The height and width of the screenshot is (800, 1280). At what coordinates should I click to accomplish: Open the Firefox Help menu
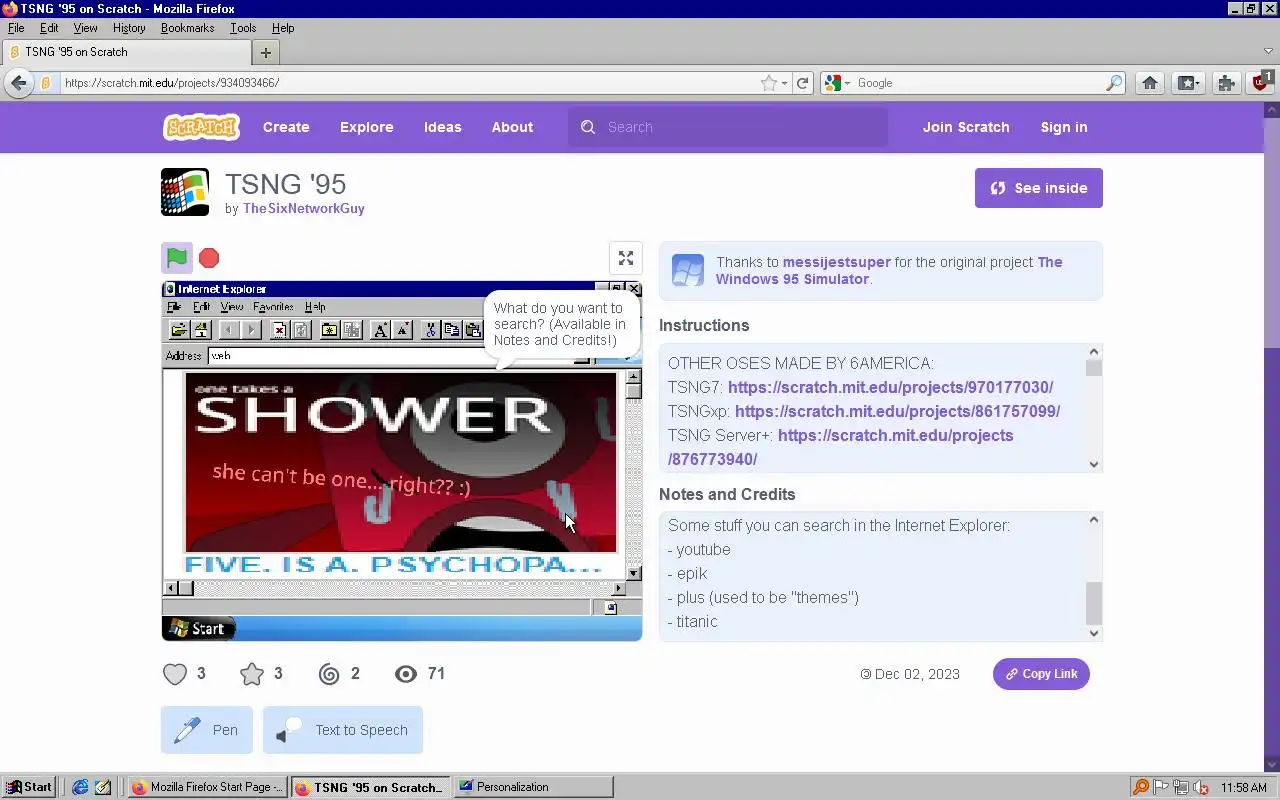click(x=283, y=28)
